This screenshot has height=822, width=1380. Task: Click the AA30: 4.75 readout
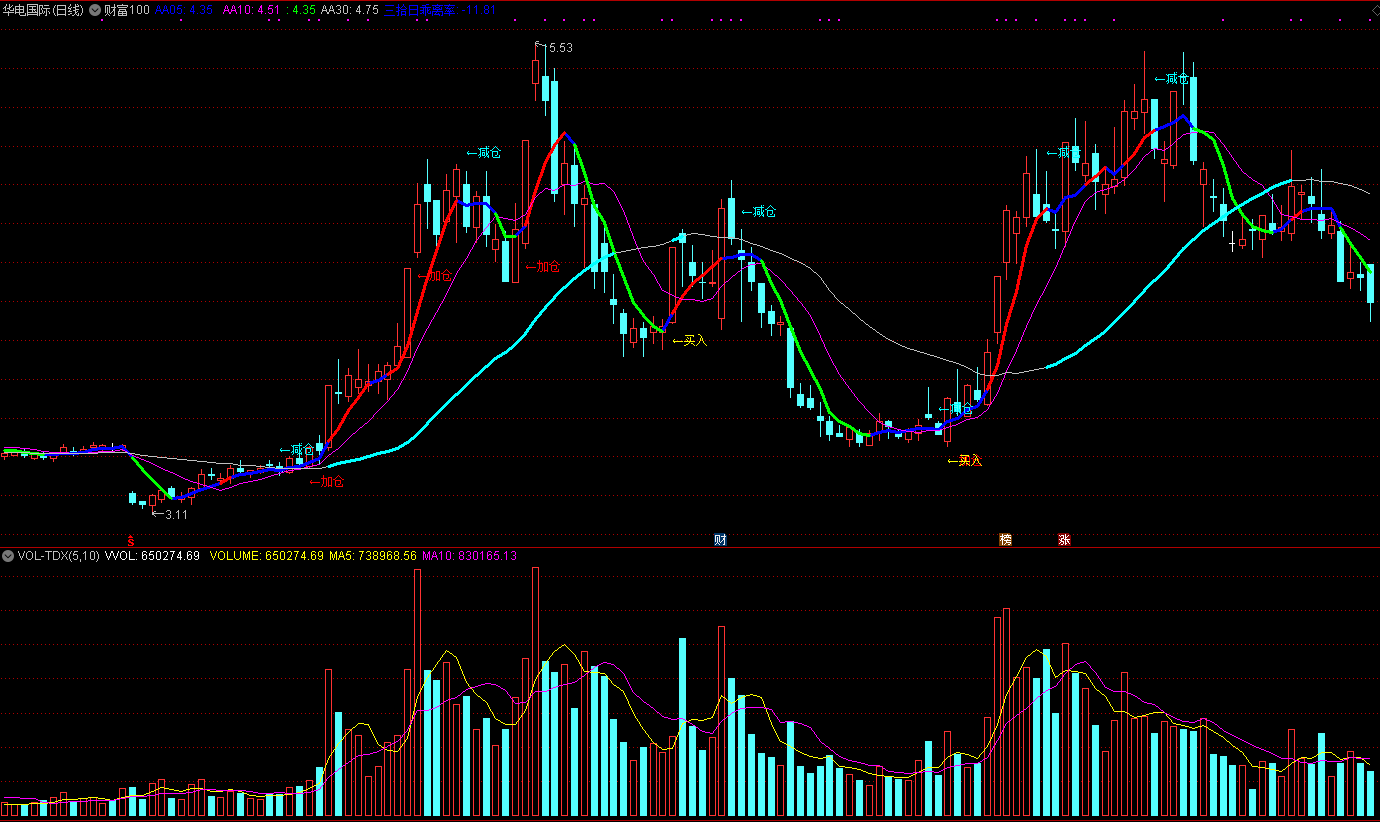[349, 9]
